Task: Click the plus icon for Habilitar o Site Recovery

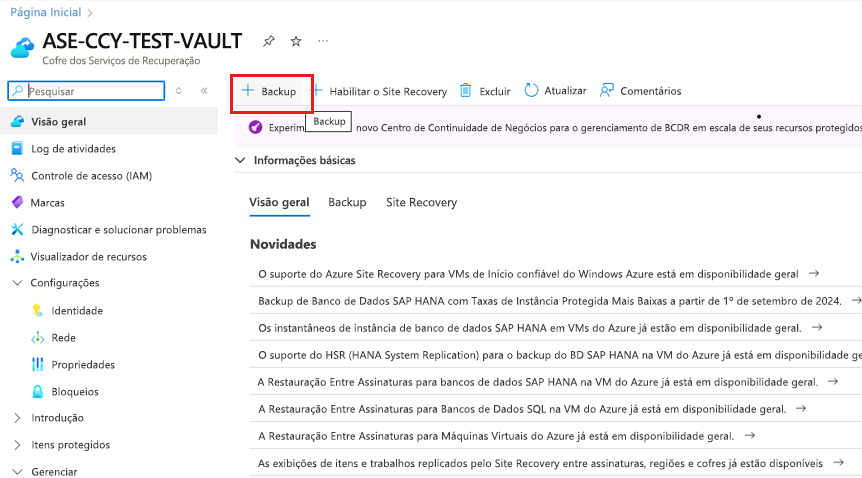Action: pos(317,91)
